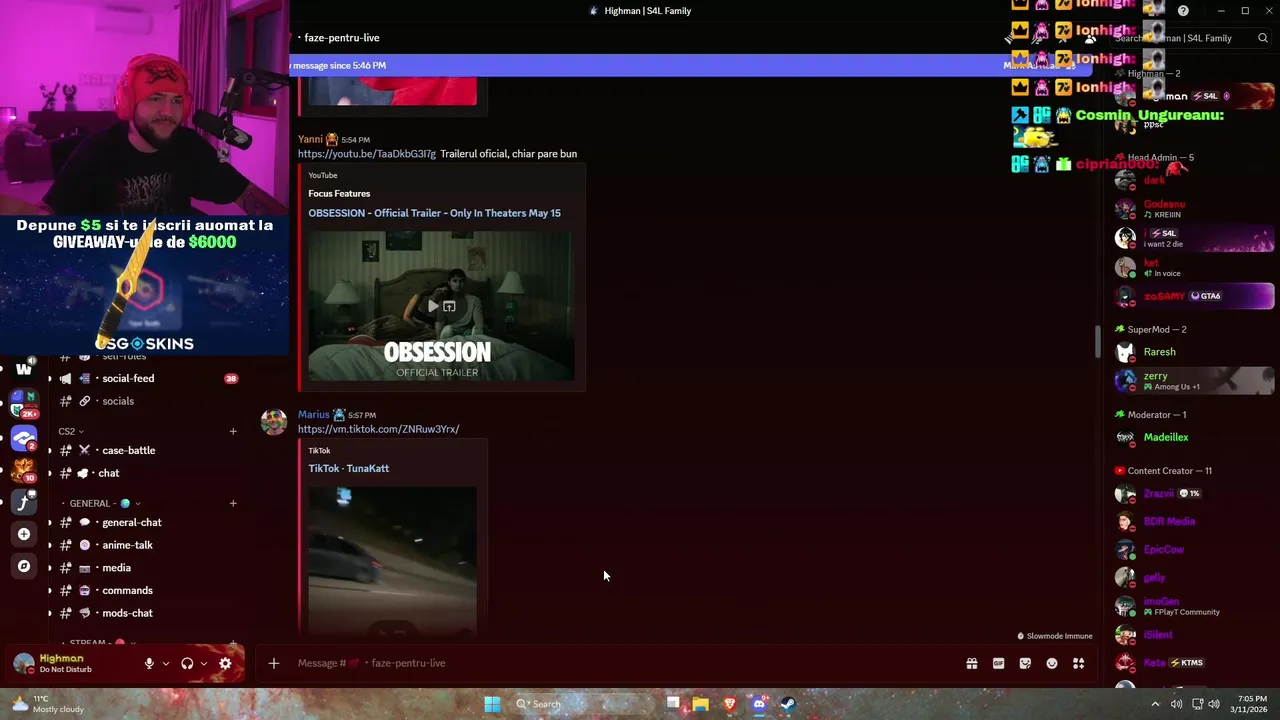Click EpicCow in member list
Image resolution: width=1280 pixels, height=720 pixels.
(1163, 549)
